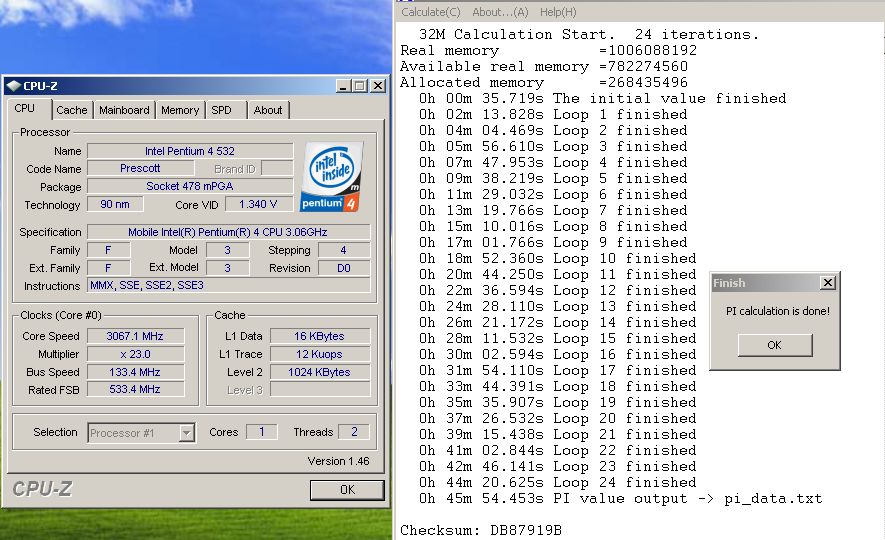Click 'The initial value finished' line

coord(602,99)
